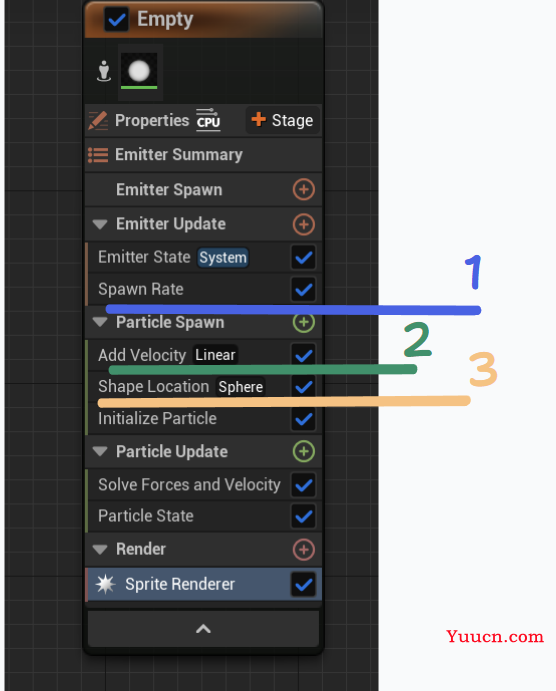Add module to Particle Update
556x691 pixels.
(x=304, y=452)
